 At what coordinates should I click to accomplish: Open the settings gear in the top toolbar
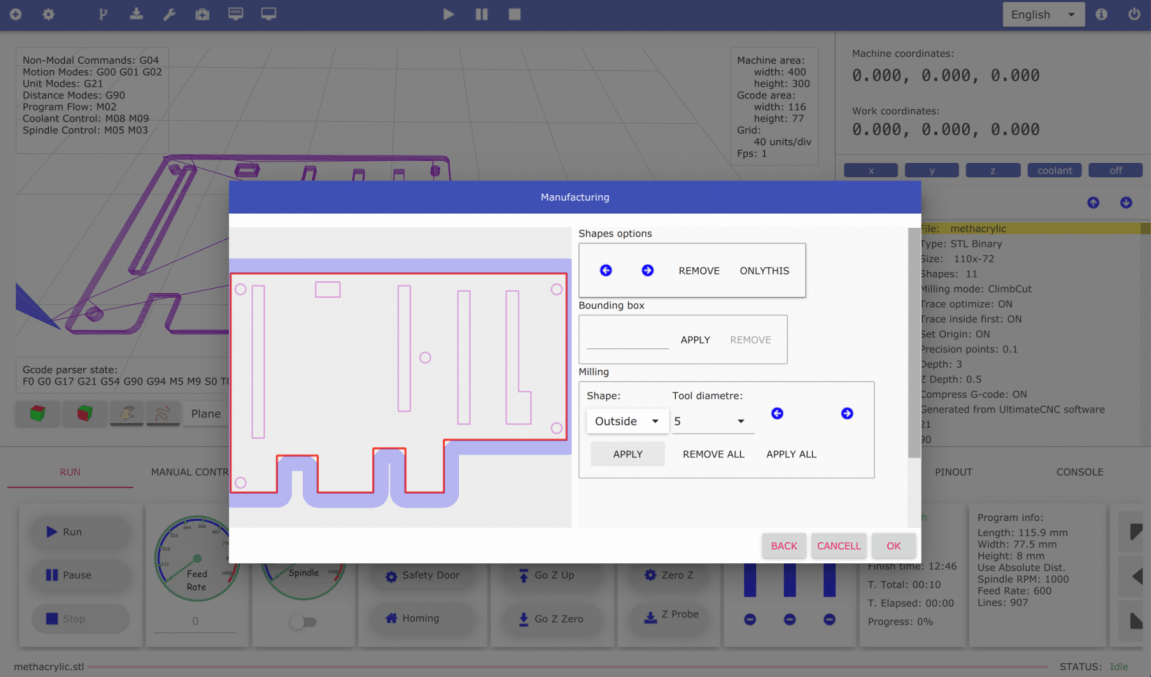pos(47,14)
